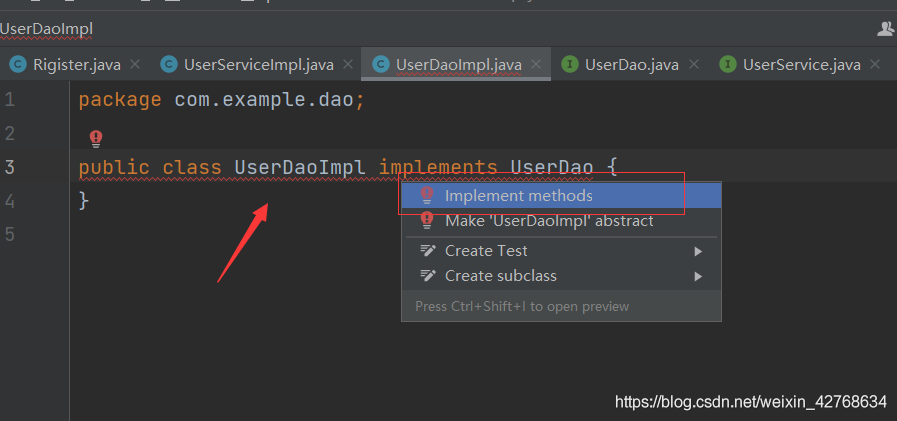The image size is (897, 421).
Task: Expand Create Test submenu arrow
Action: 698,252
